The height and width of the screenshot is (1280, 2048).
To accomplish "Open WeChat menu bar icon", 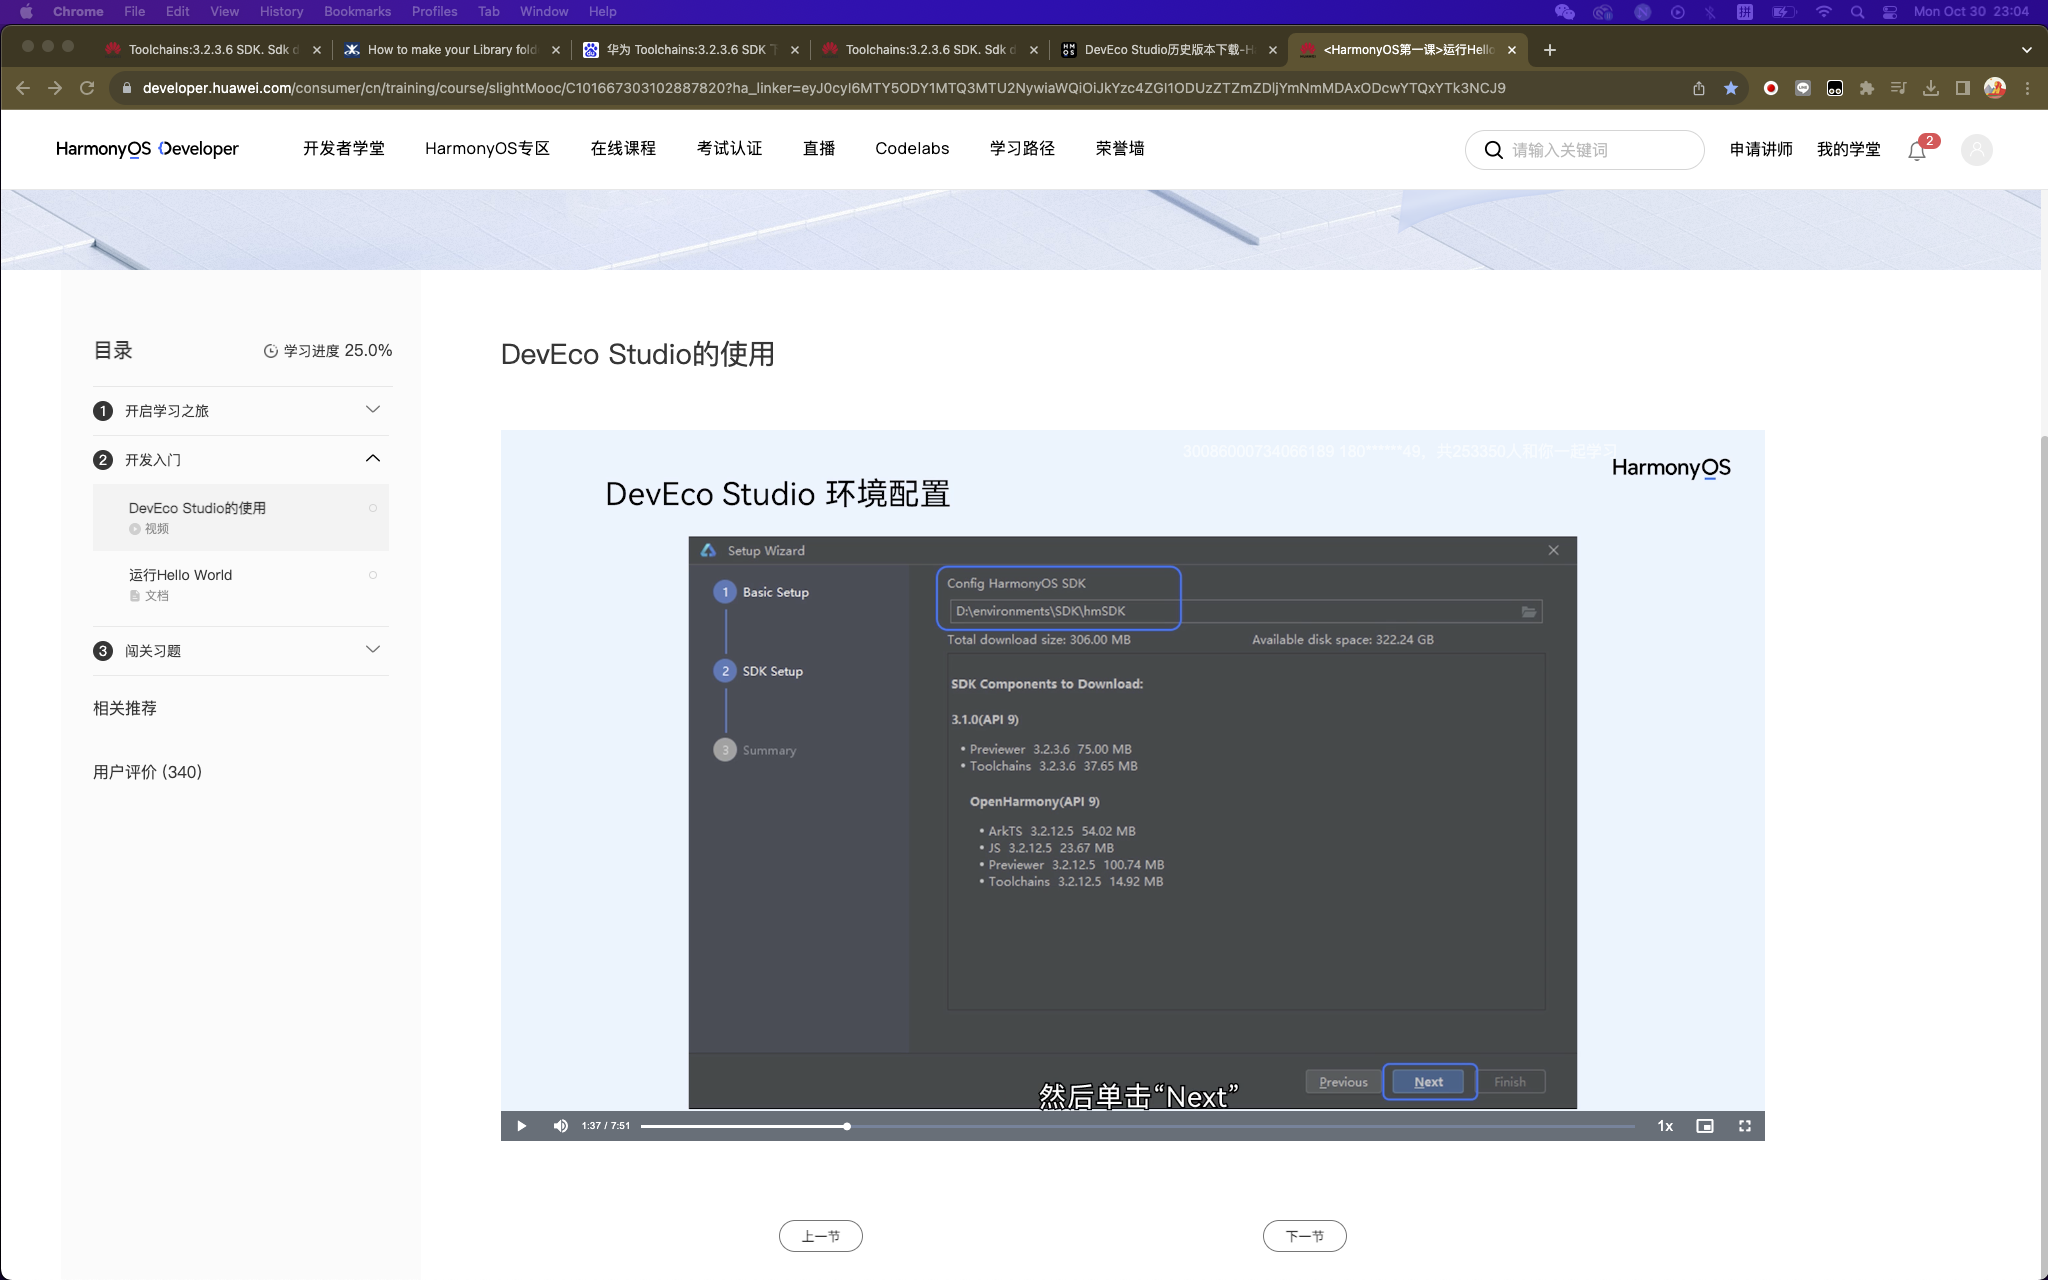I will 1565,11.
